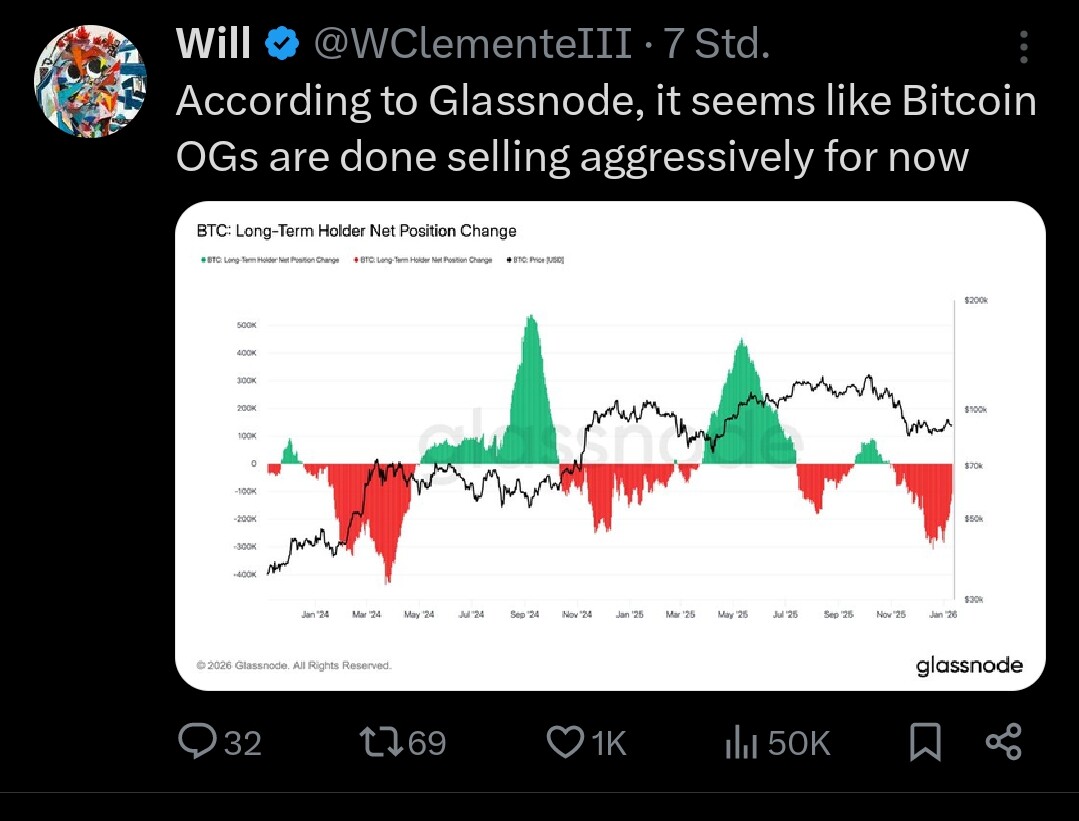This screenshot has height=821, width=1079.
Task: Open Will's profile picture avatar
Action: pos(90,81)
